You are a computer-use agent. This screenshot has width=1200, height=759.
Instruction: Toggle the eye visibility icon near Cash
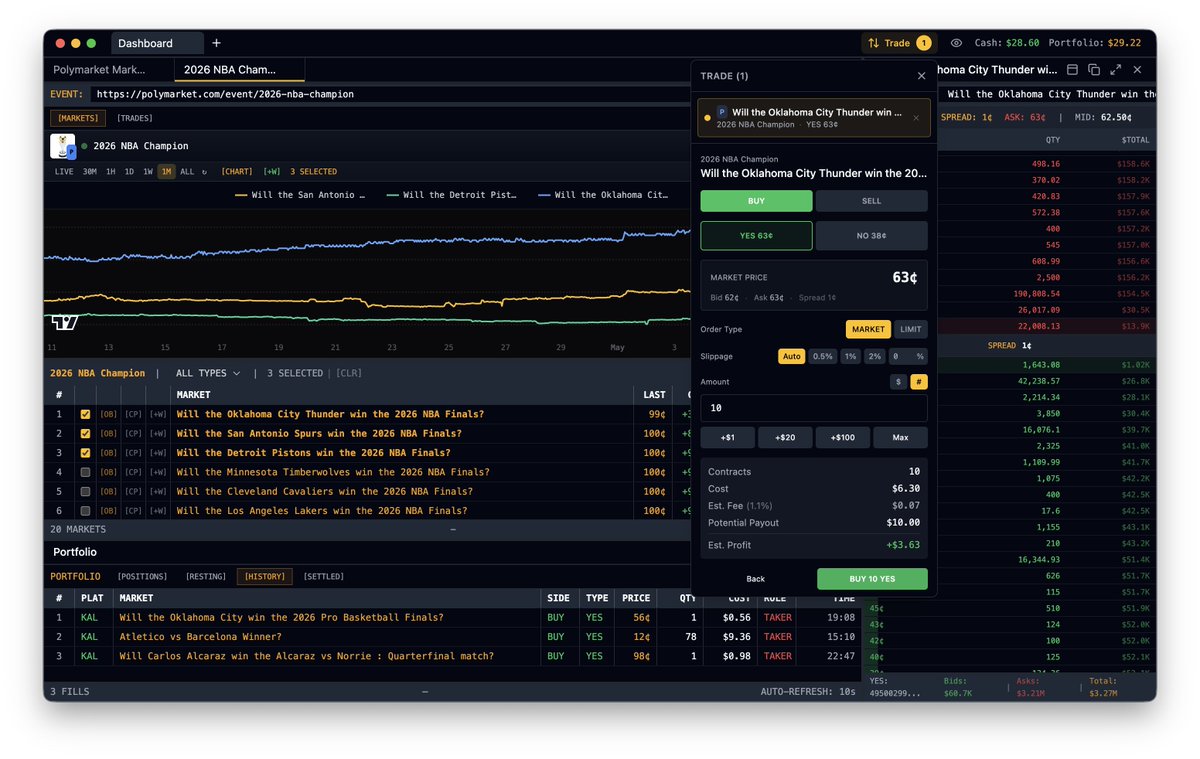tap(956, 43)
